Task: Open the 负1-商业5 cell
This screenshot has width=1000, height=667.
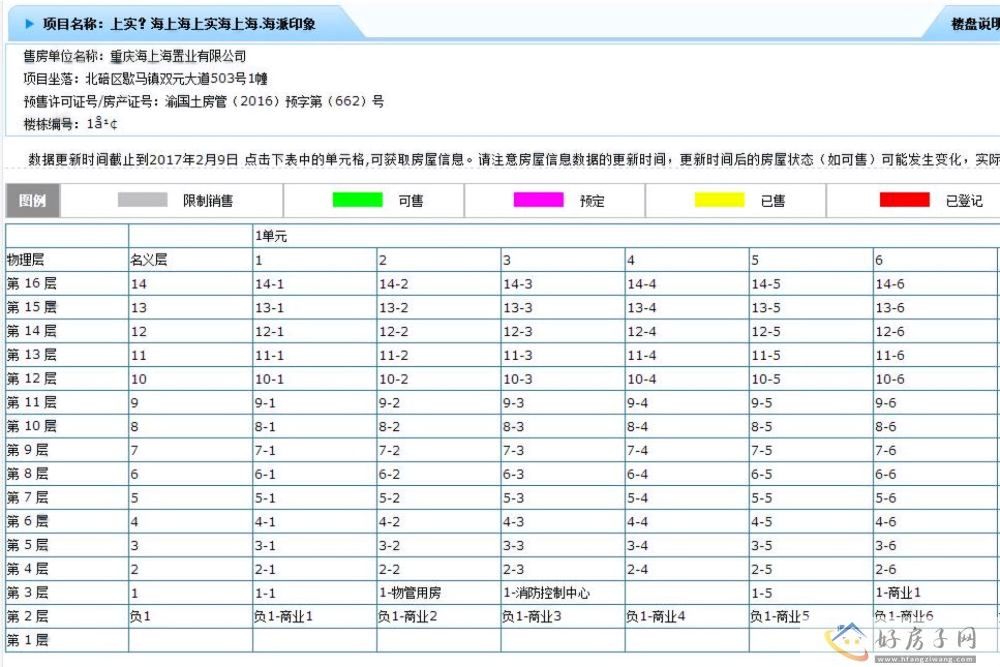Action: click(811, 617)
